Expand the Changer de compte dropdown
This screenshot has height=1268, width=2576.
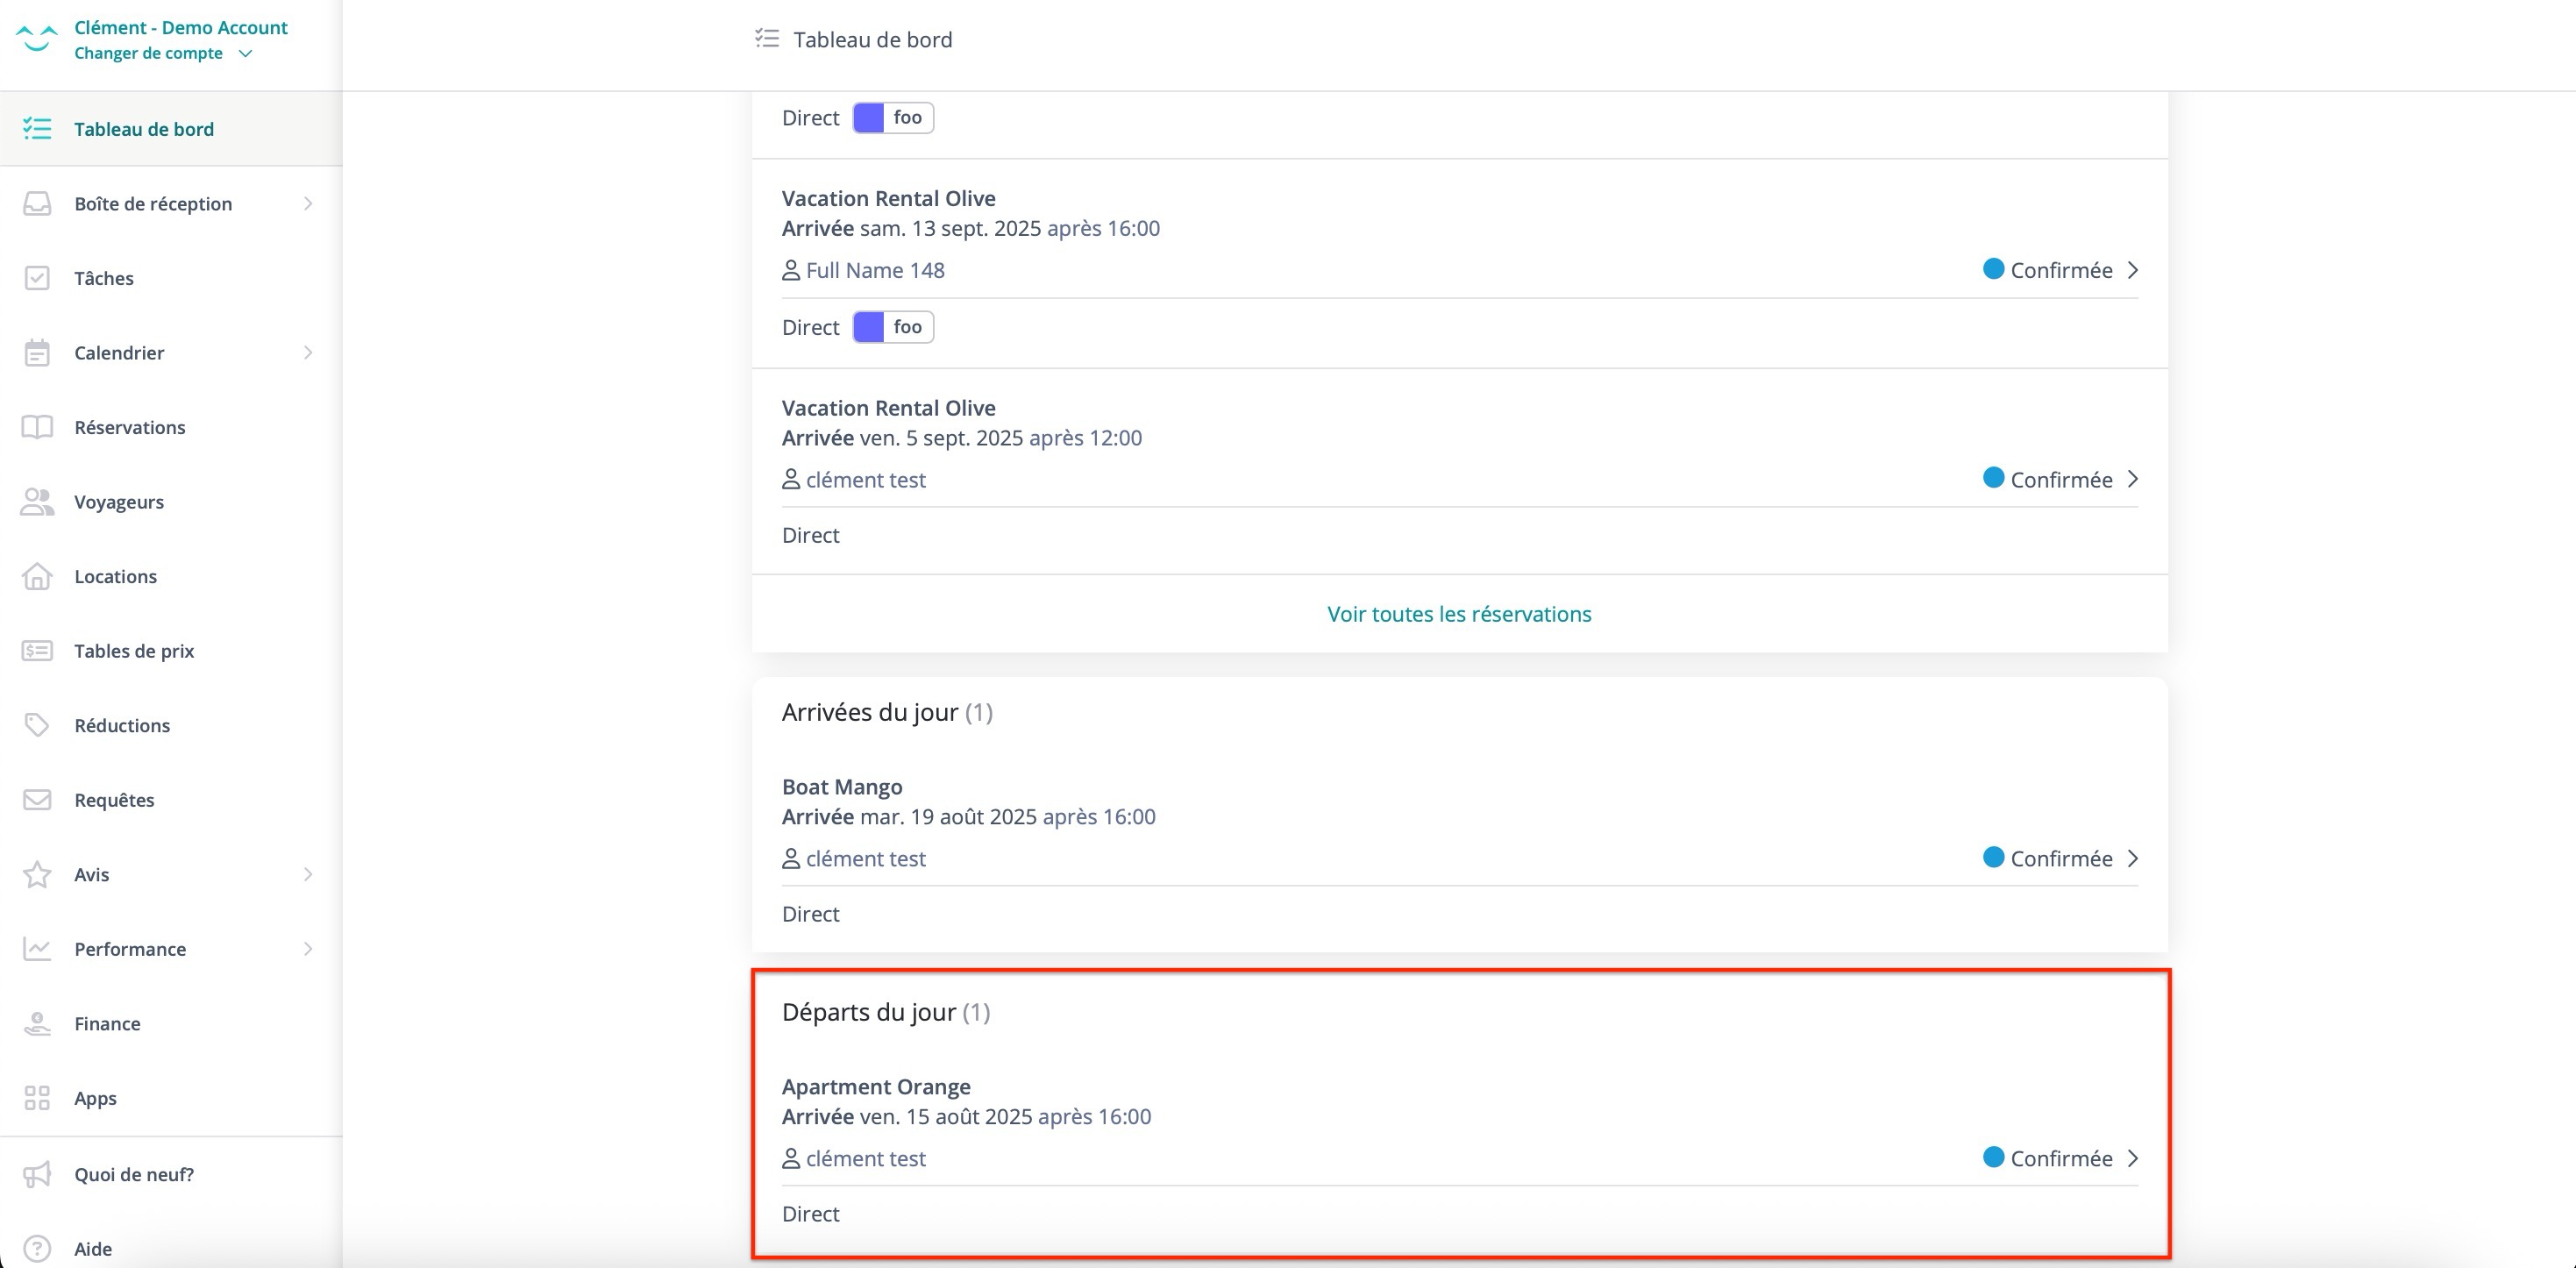246,53
